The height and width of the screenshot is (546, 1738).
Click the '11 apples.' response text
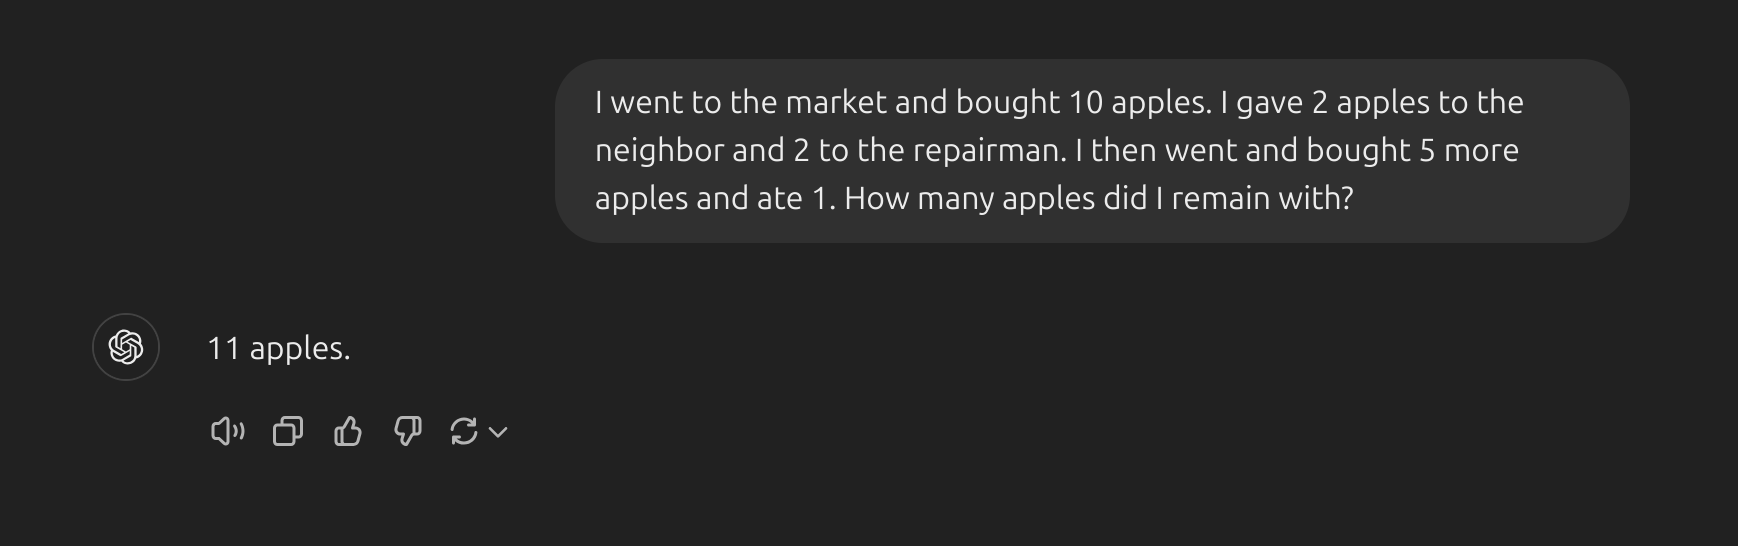pyautogui.click(x=279, y=349)
